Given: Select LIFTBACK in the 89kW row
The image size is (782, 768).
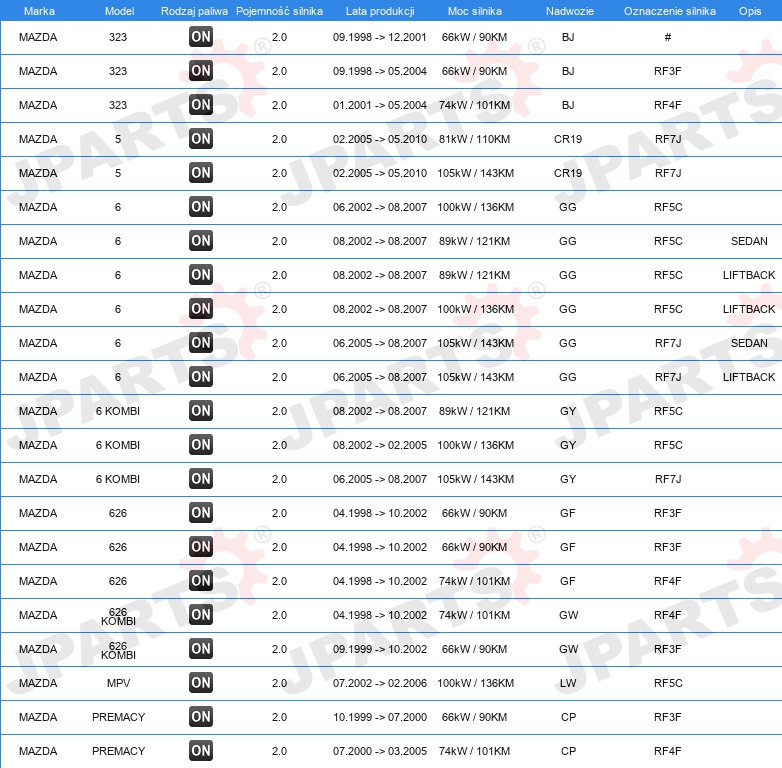Looking at the screenshot, I should tap(749, 275).
